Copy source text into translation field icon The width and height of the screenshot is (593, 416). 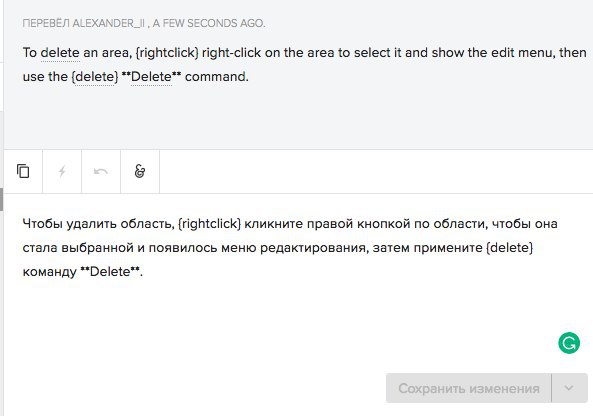click(23, 171)
